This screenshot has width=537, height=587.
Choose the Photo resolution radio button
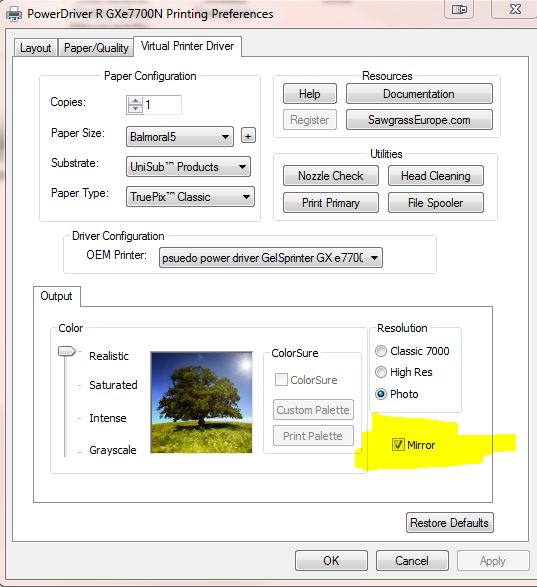(x=381, y=394)
